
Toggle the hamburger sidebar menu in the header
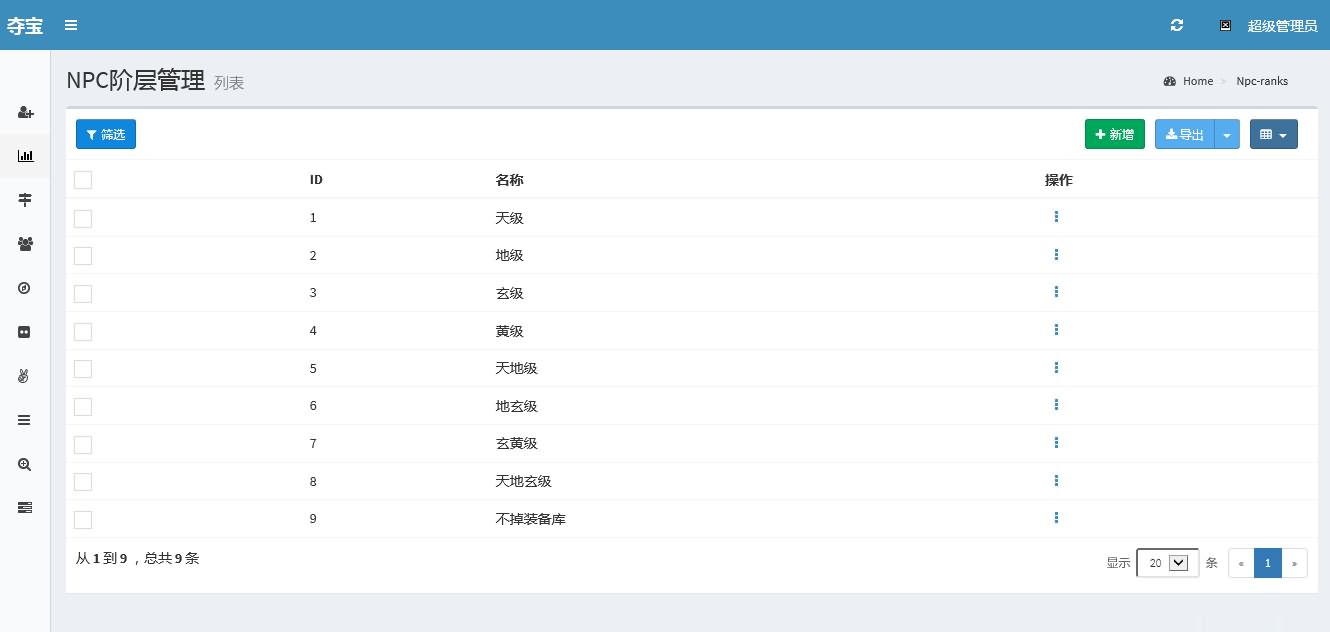coord(71,25)
